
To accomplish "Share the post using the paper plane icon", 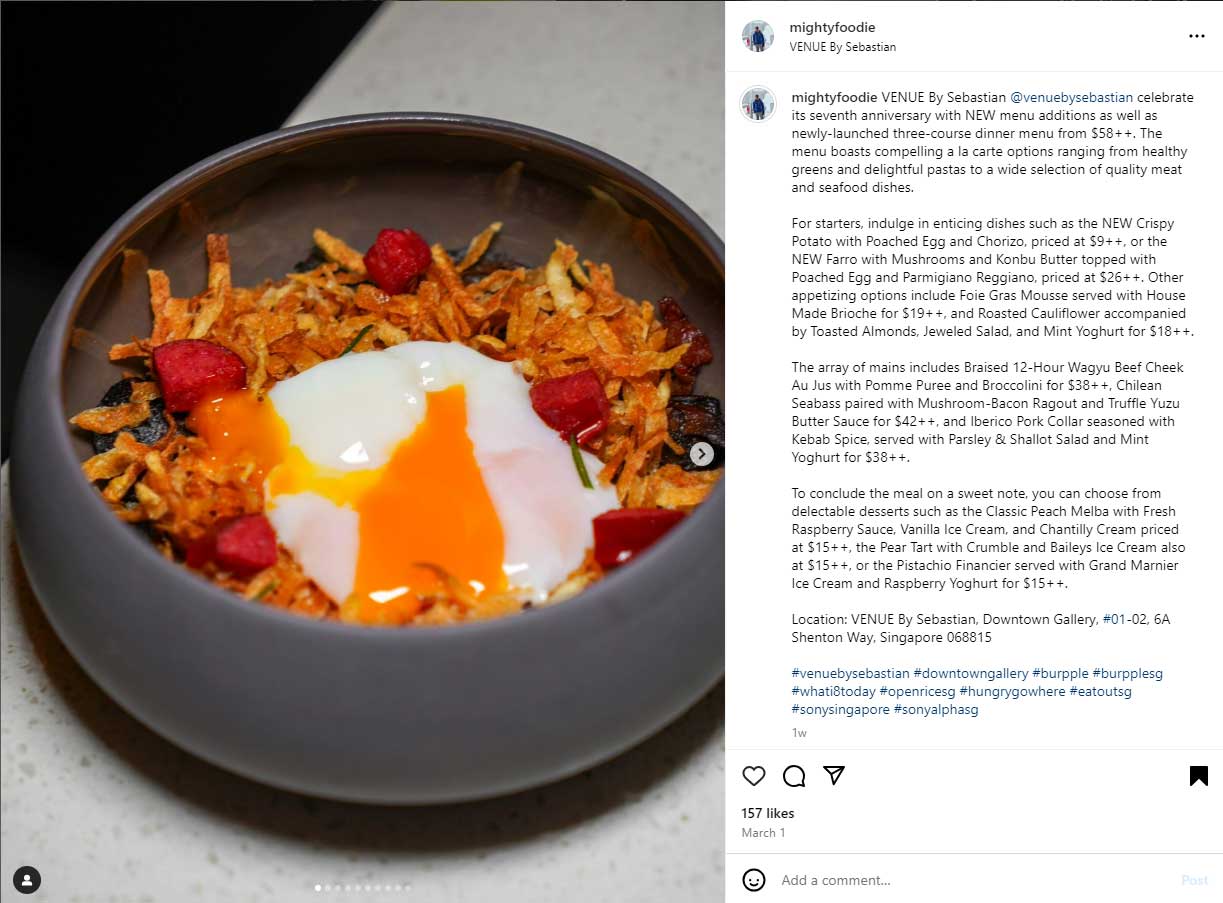I will 834,775.
